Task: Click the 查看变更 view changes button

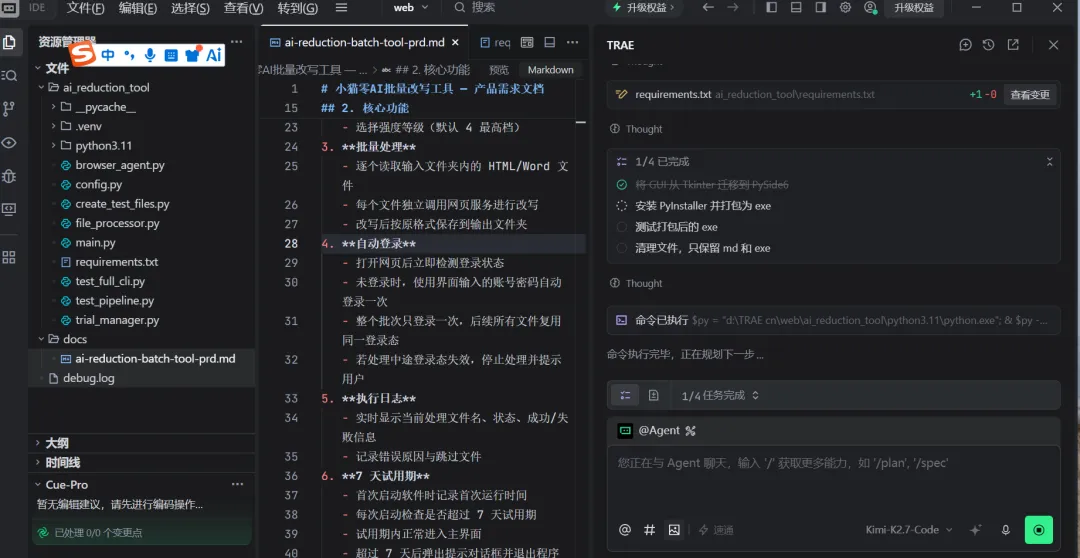Action: coord(1030,94)
